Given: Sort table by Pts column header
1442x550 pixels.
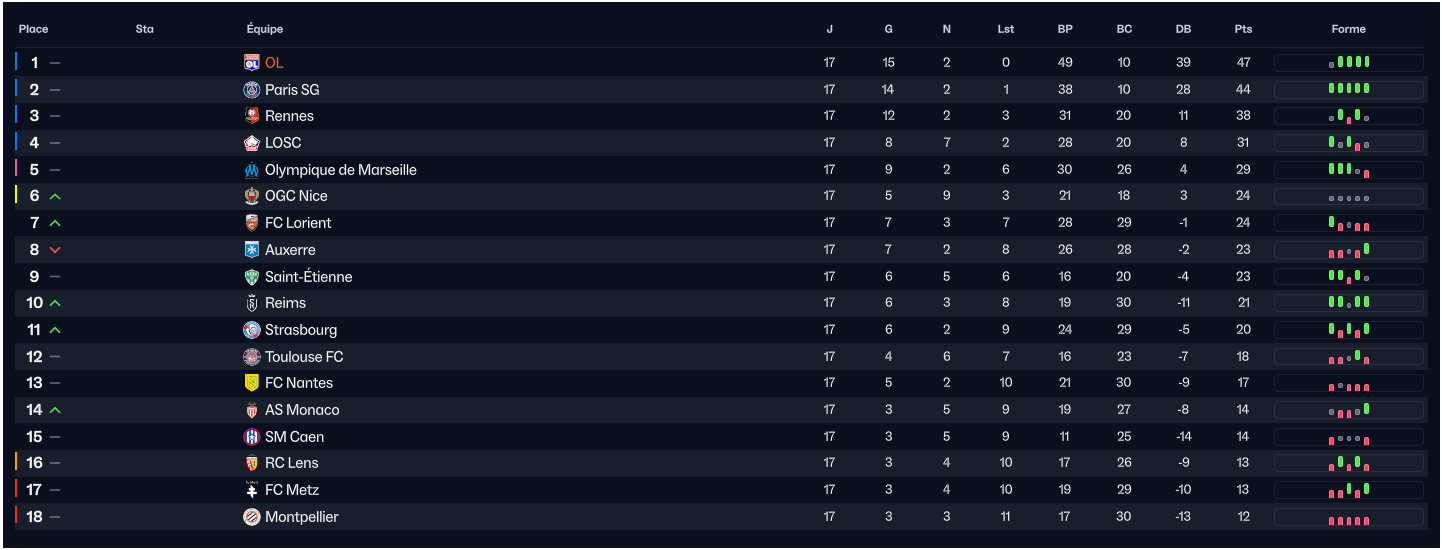Looking at the screenshot, I should click(x=1243, y=30).
